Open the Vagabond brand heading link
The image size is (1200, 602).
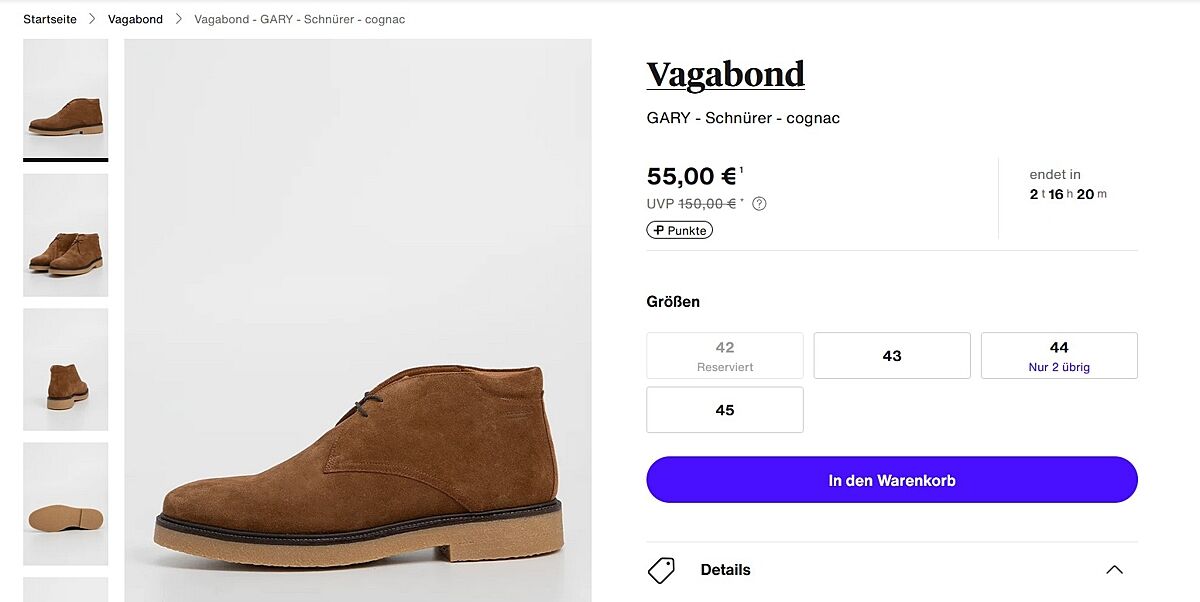725,74
